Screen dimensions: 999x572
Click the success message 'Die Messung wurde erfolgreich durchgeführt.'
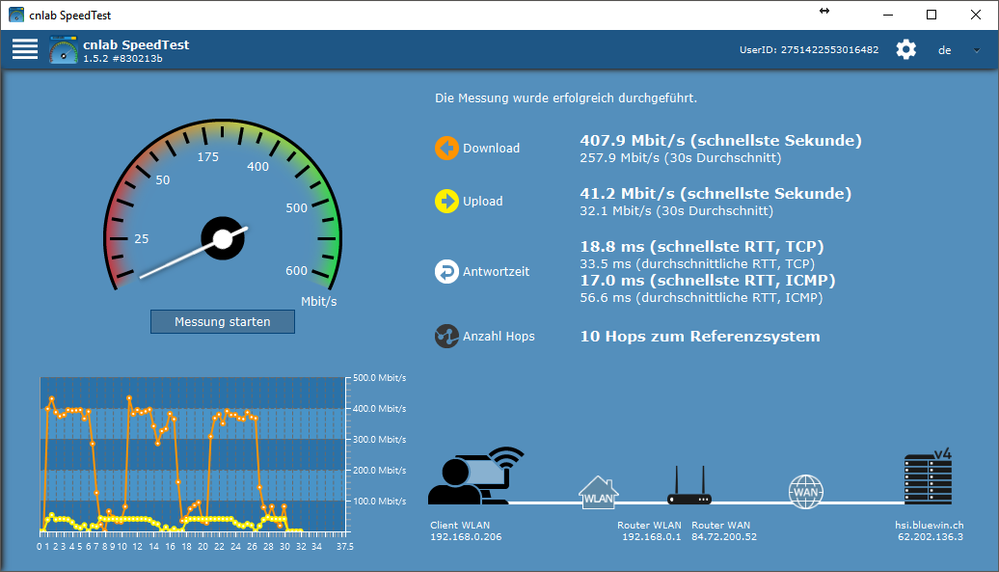566,98
